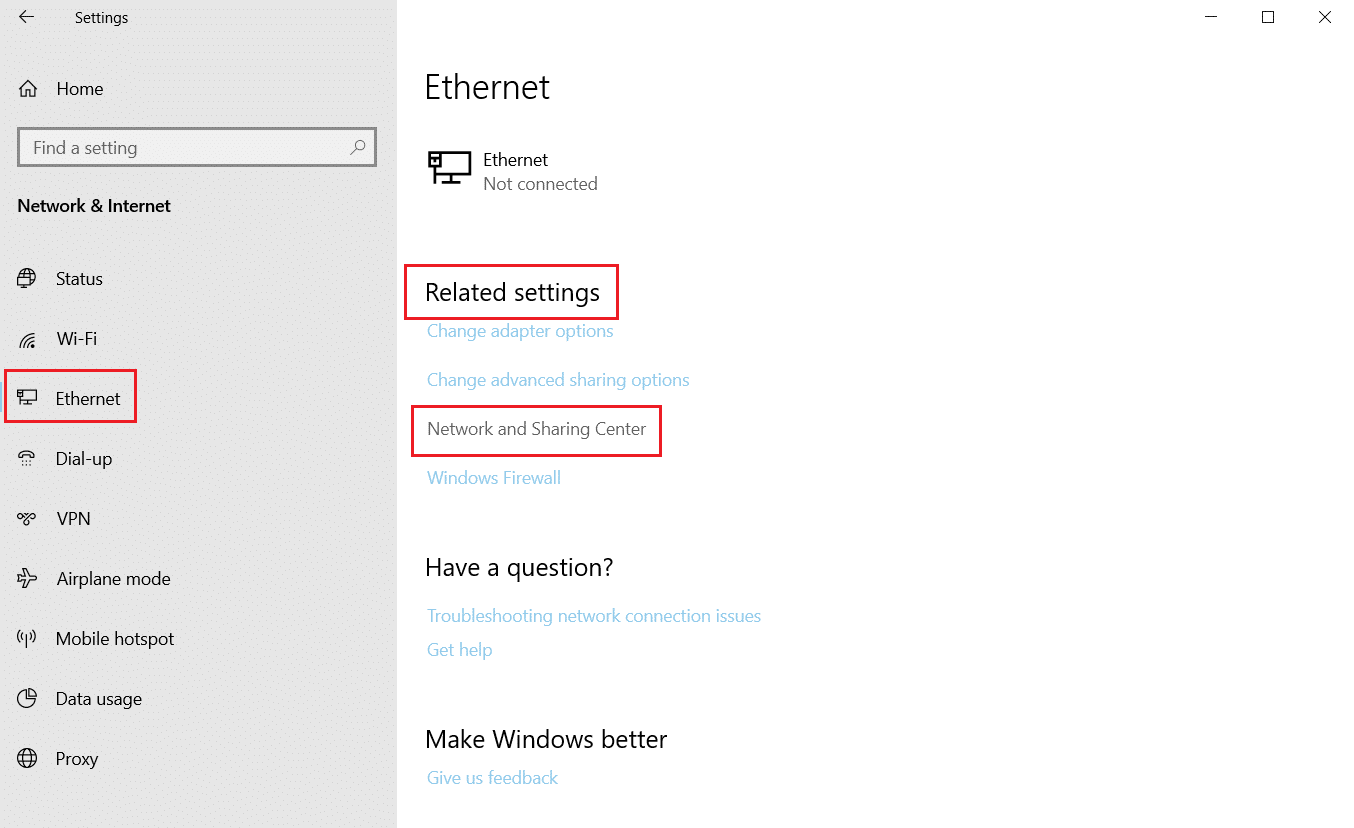Click the Home house icon

point(28,89)
